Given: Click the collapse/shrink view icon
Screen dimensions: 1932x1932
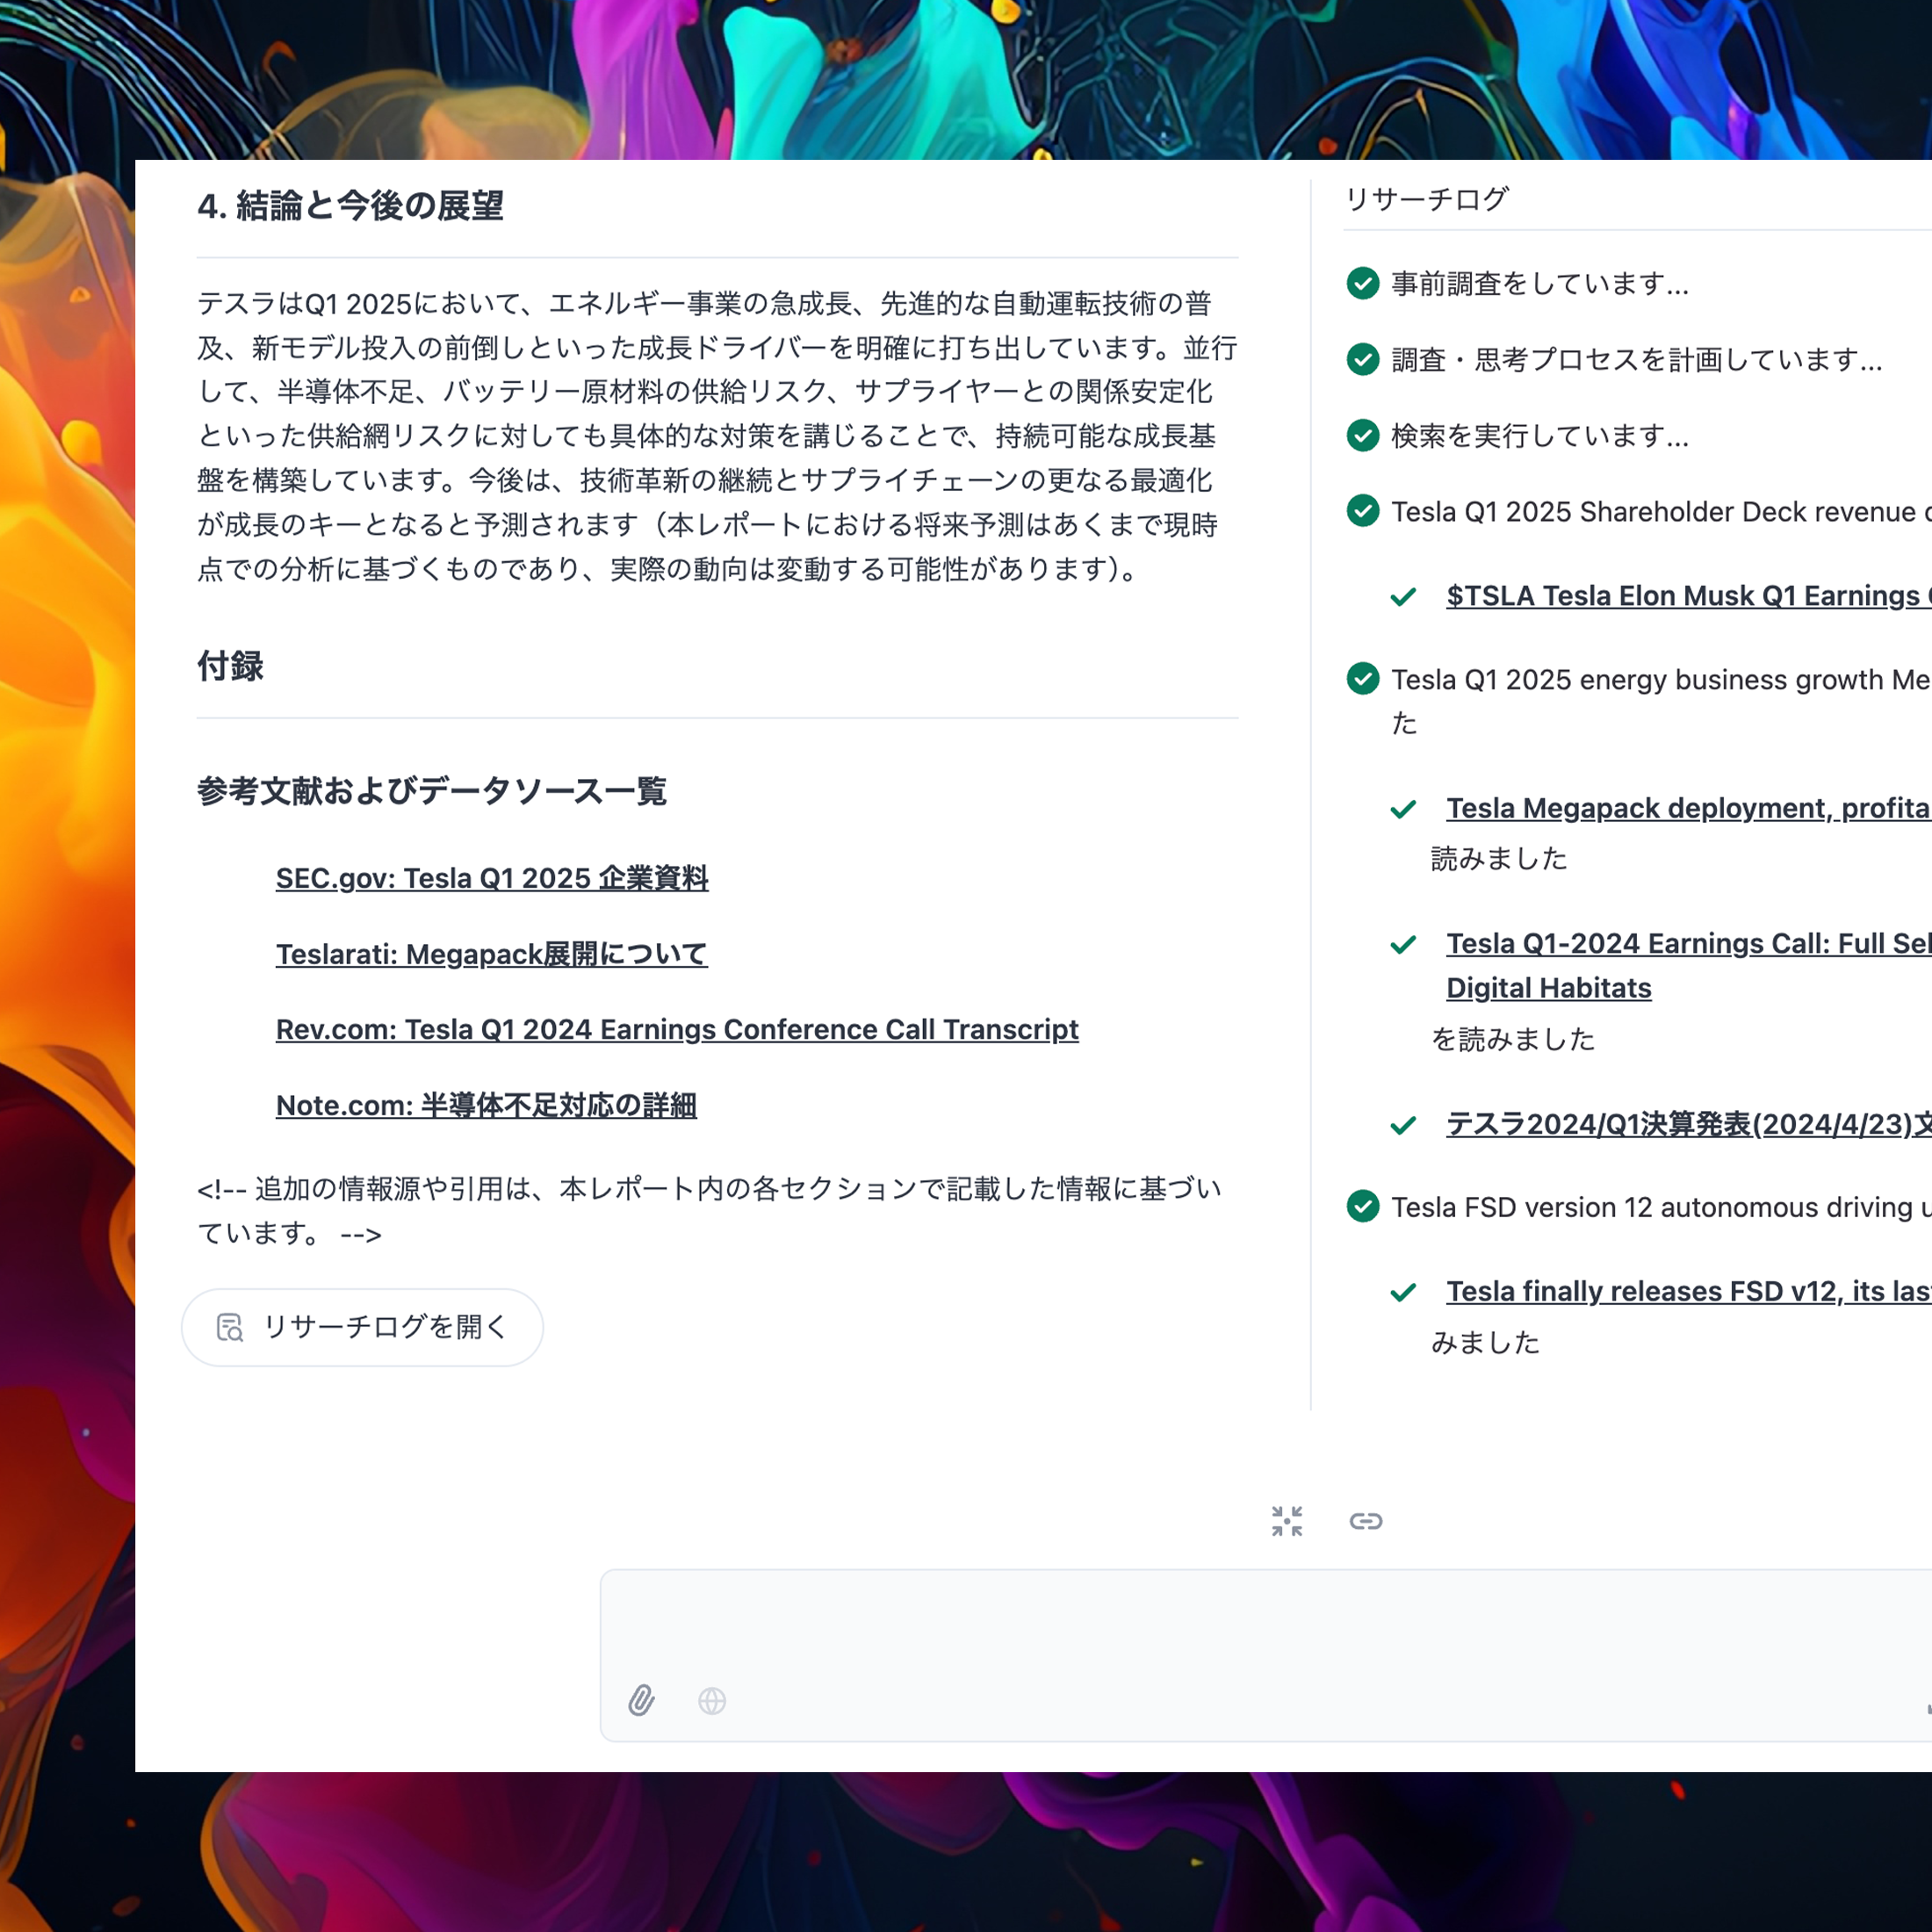Looking at the screenshot, I should click(1286, 1521).
